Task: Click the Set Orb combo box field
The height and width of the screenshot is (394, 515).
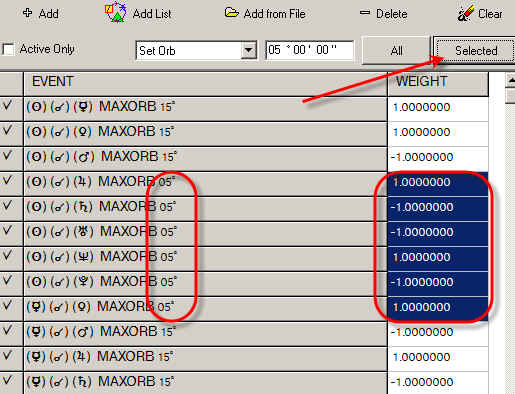Action: pyautogui.click(x=196, y=51)
